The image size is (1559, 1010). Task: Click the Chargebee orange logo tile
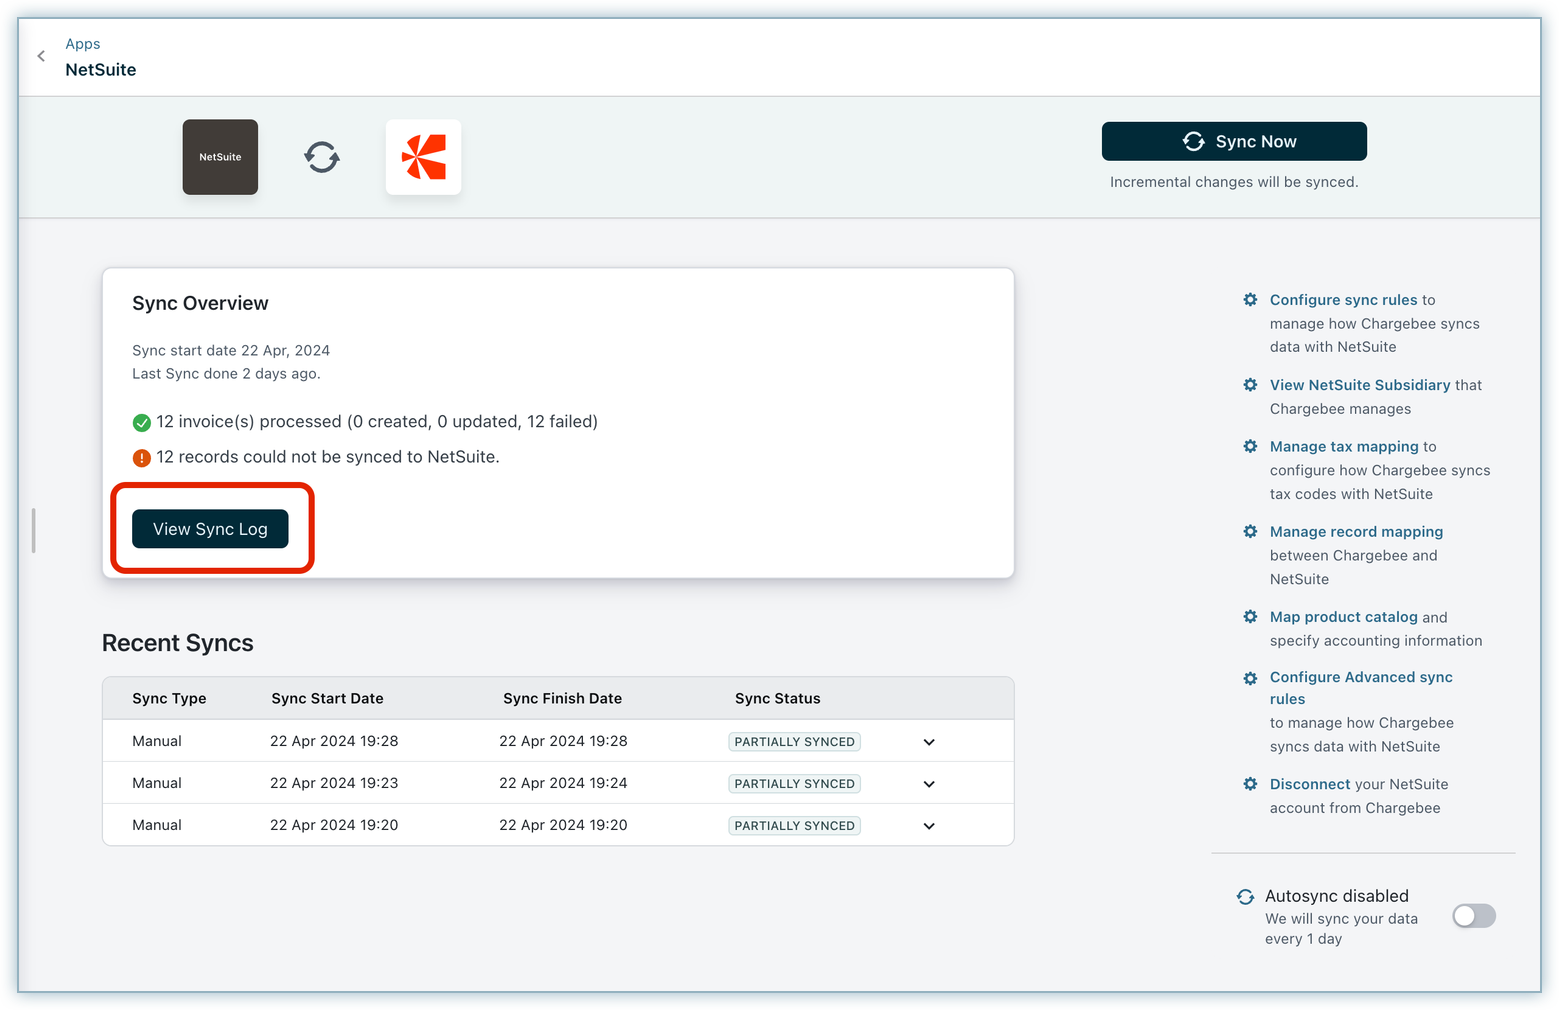423,157
